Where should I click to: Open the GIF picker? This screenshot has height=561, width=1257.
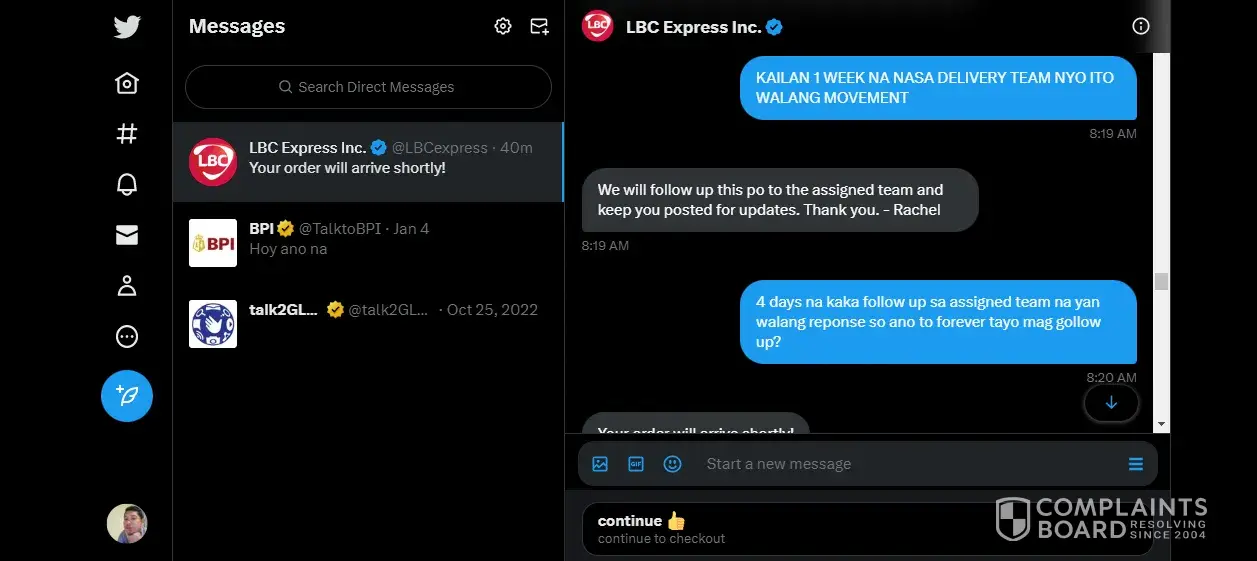(636, 464)
